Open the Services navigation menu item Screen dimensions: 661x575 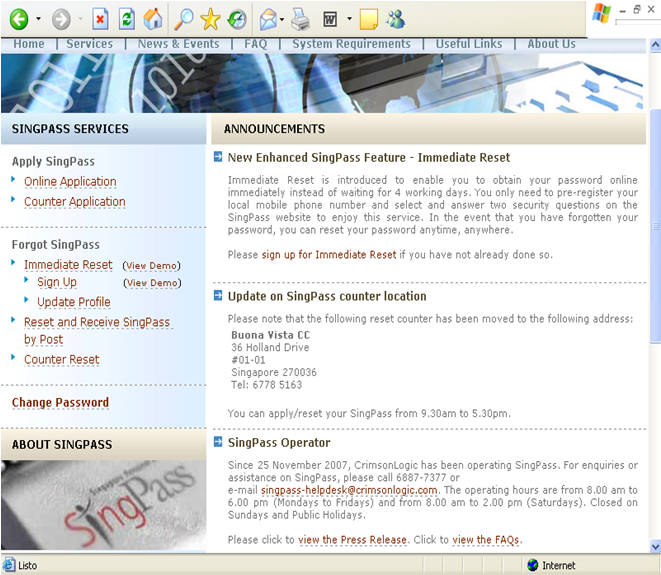click(x=89, y=44)
